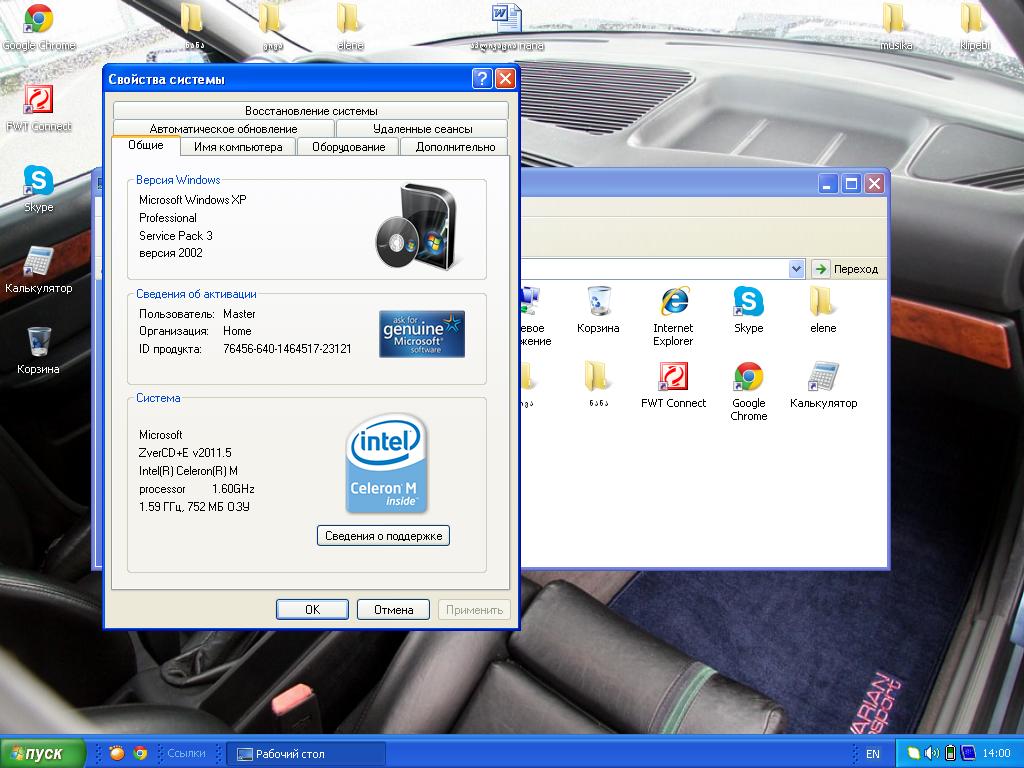Open the Калькулятор desktop shortcut
1024x768 pixels.
tap(38, 263)
